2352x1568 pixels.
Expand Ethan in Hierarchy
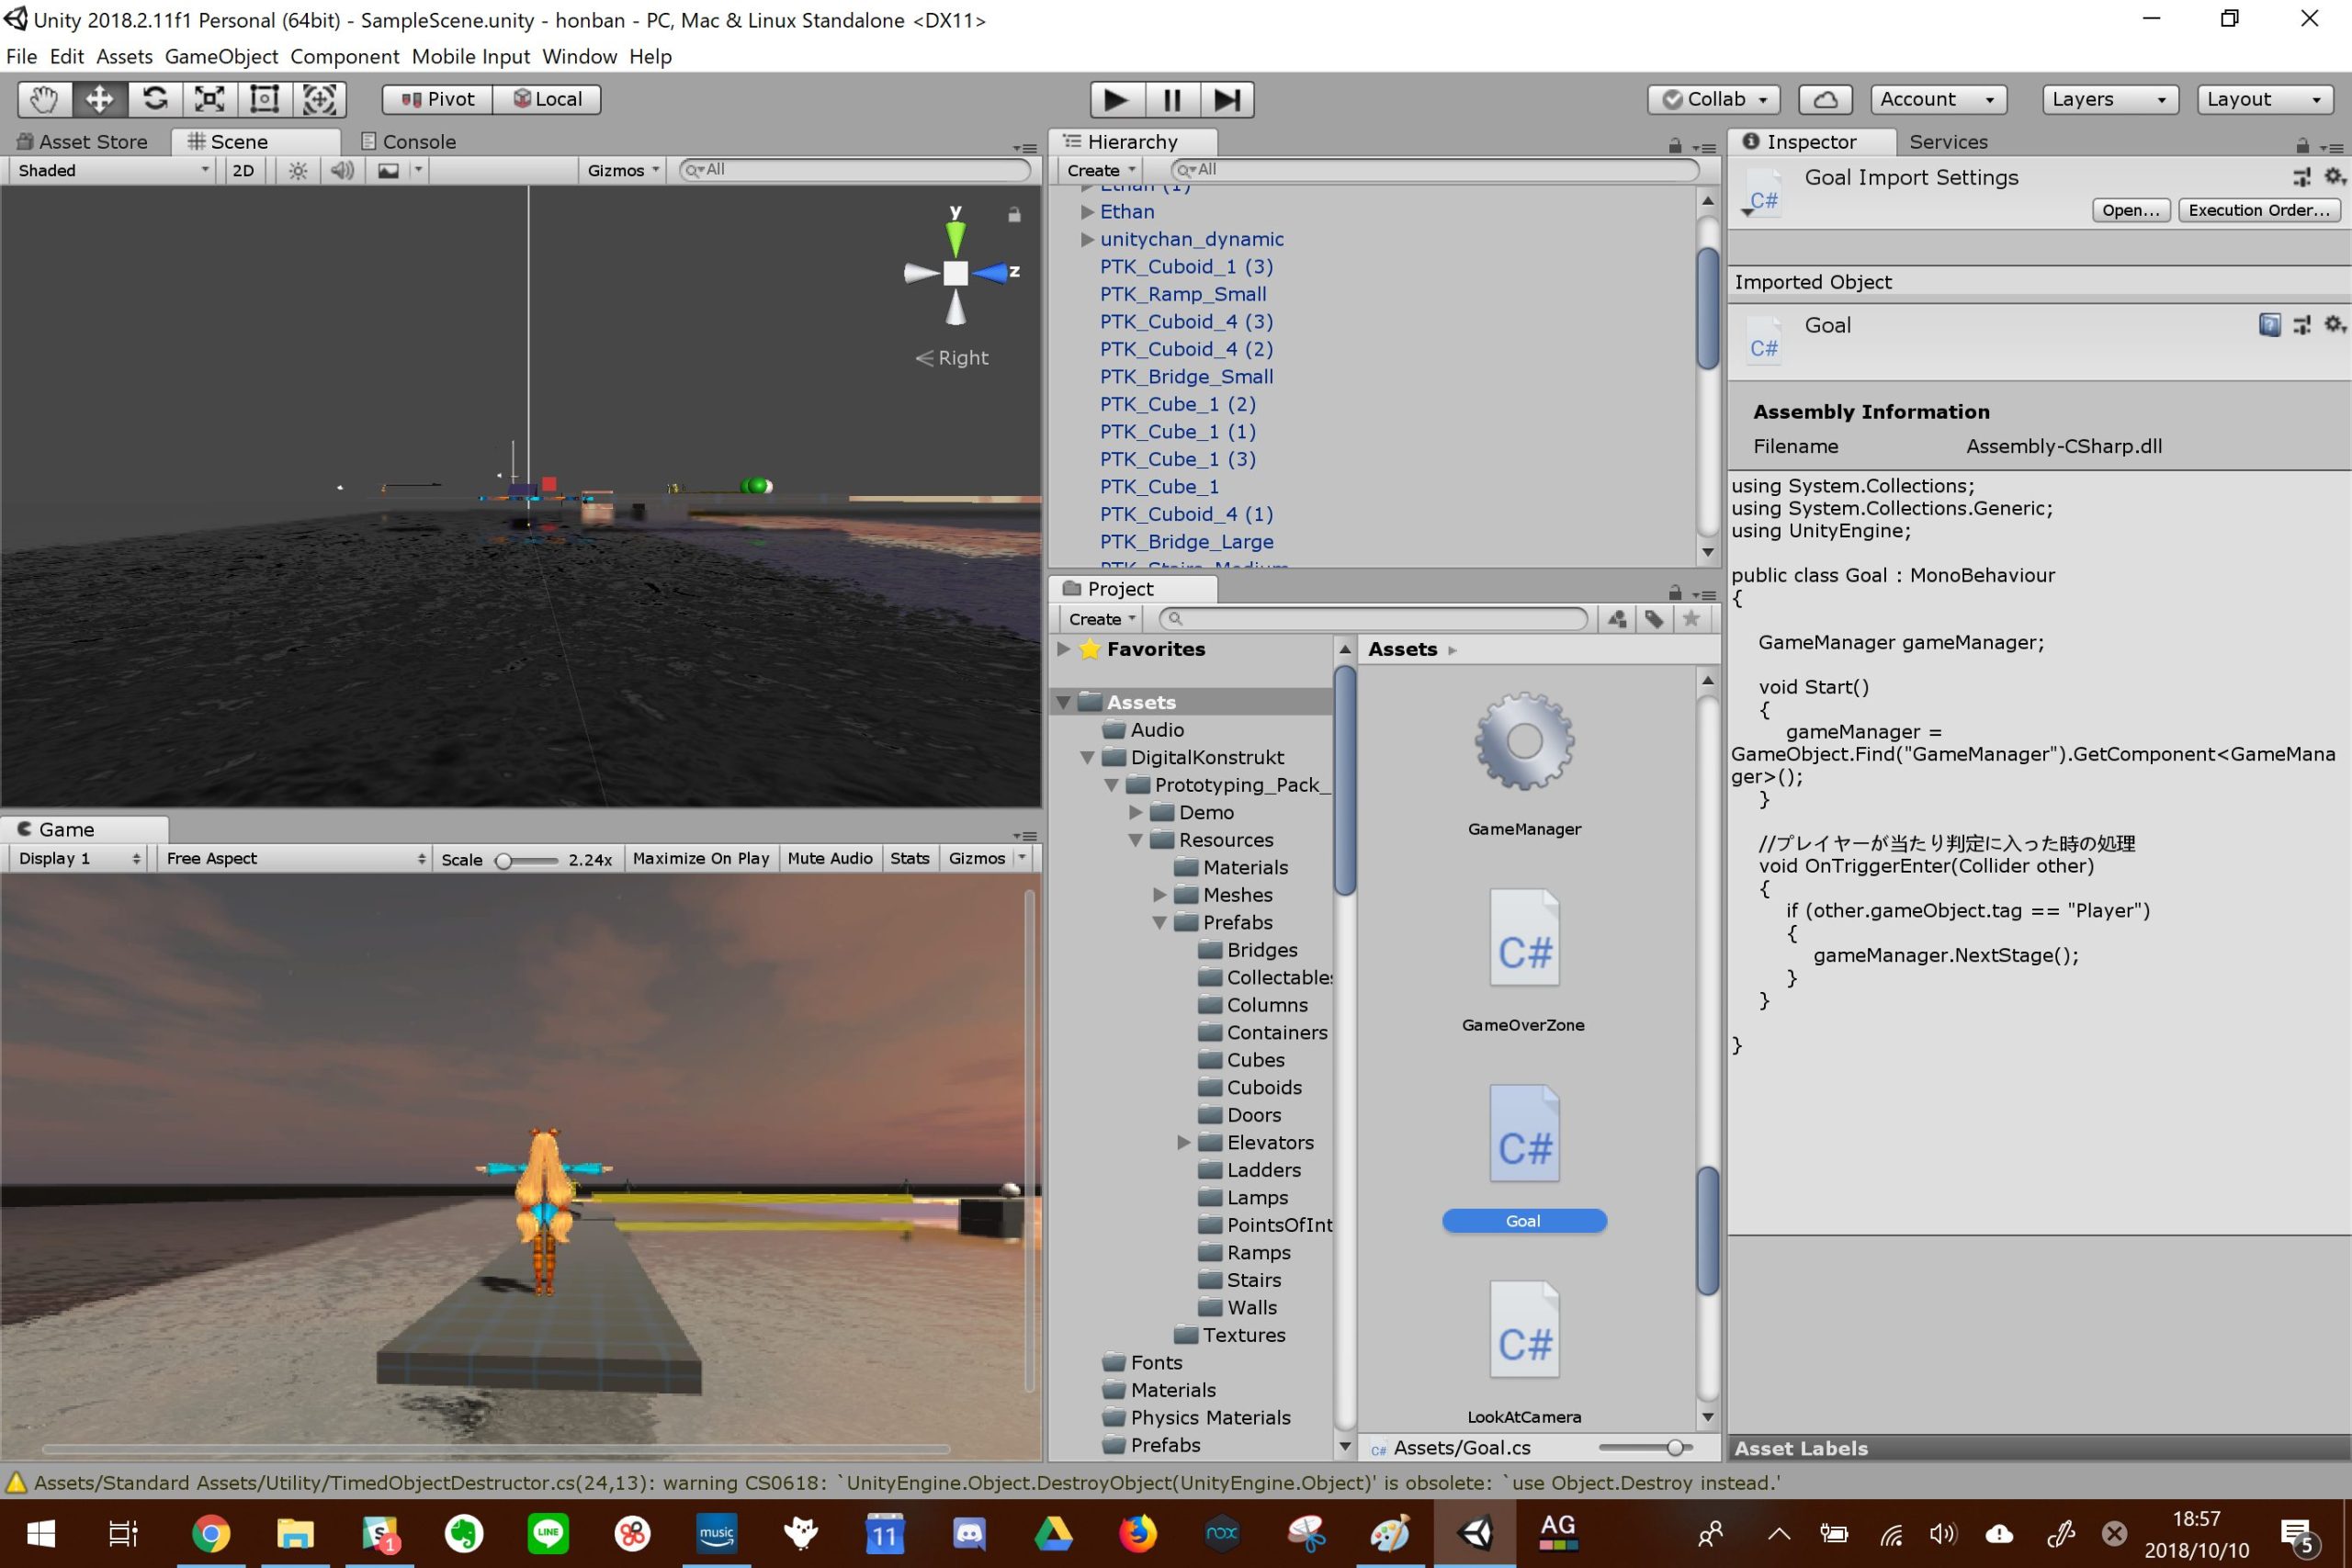click(1087, 212)
